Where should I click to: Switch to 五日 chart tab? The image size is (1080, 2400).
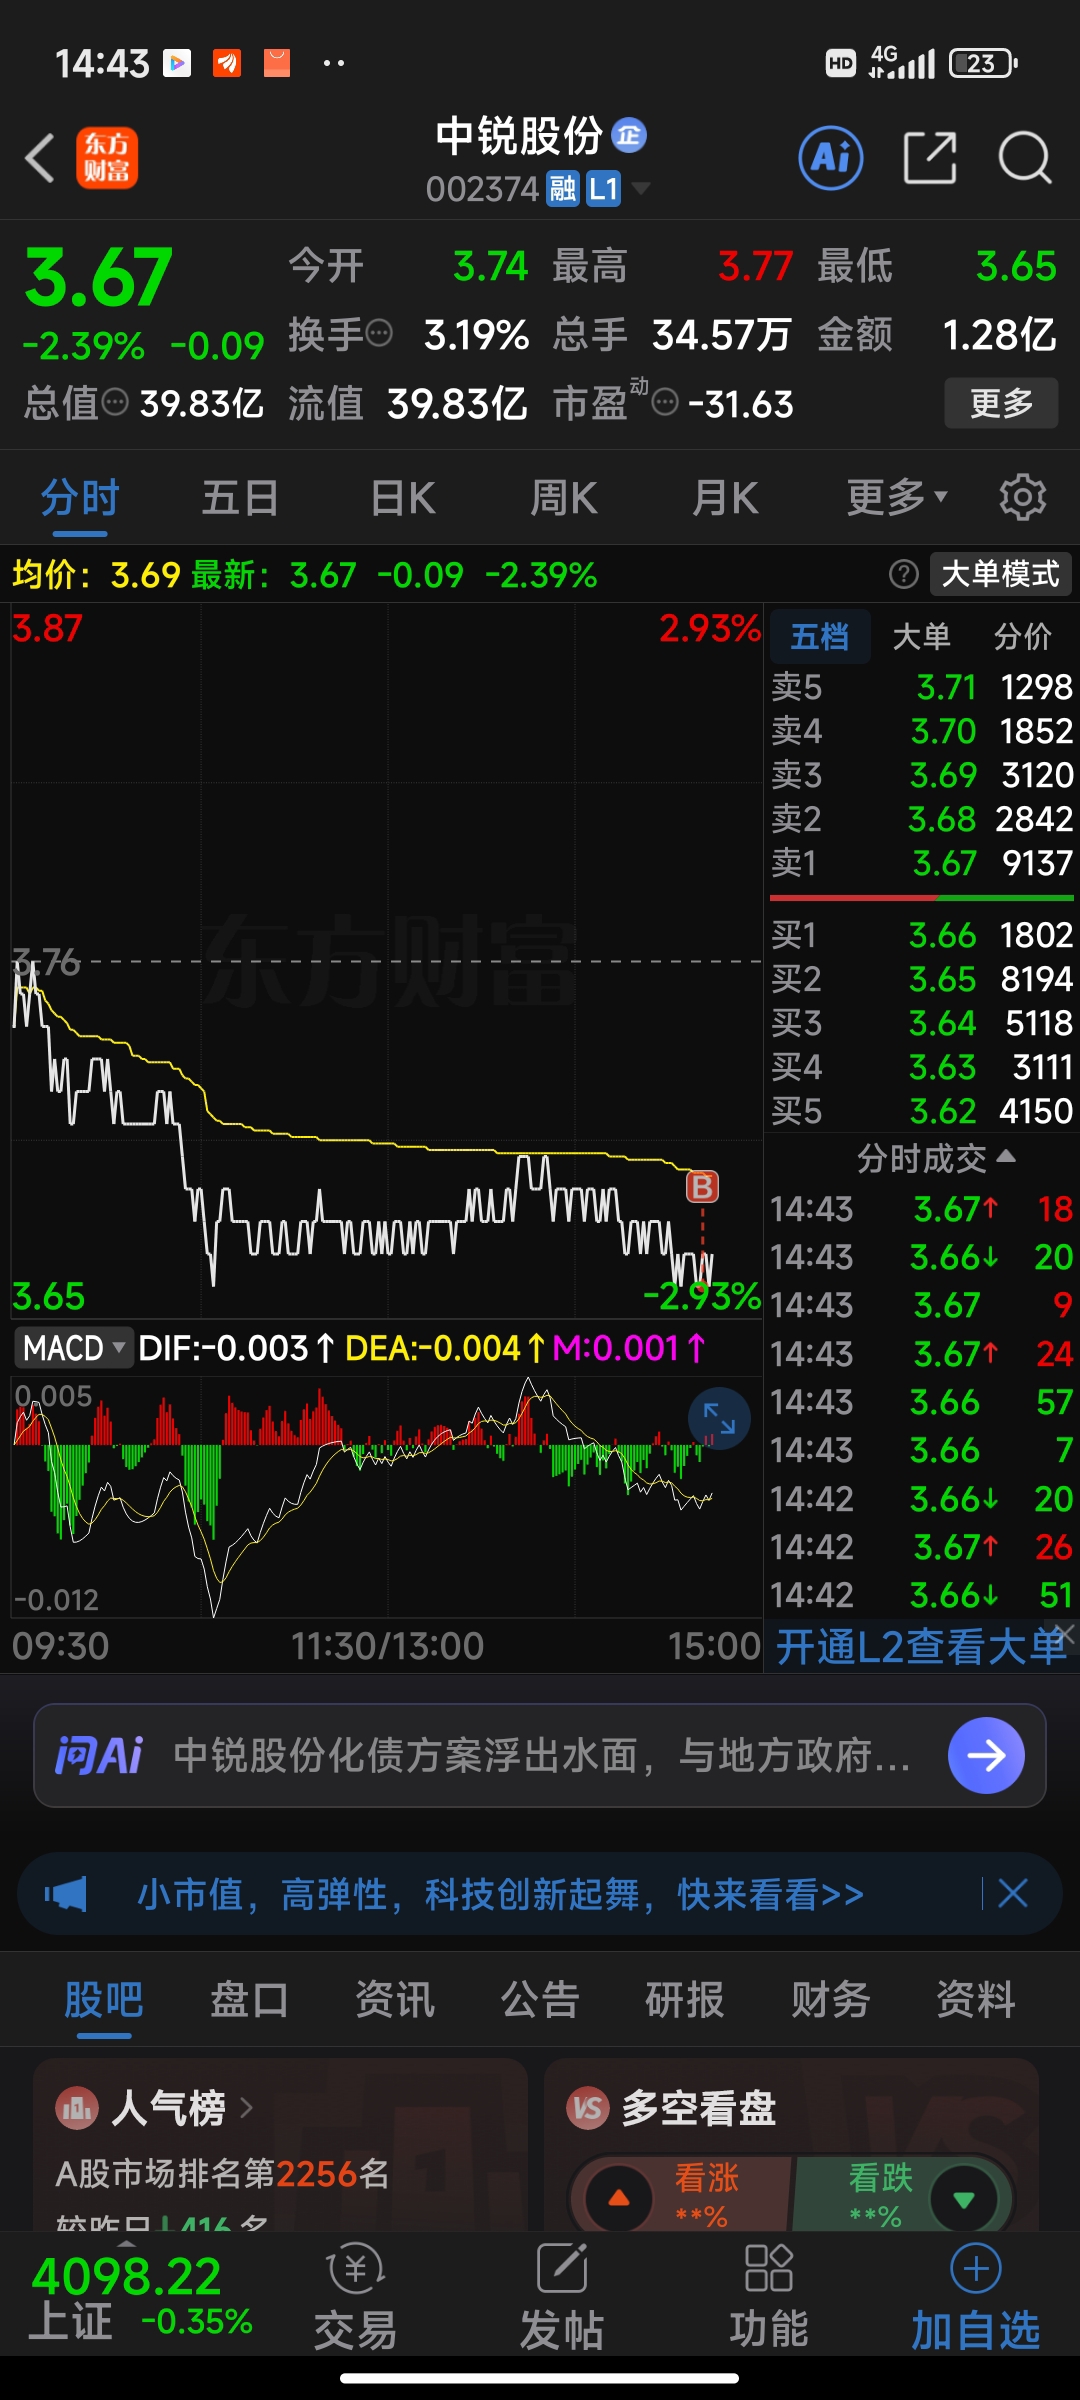241,497
